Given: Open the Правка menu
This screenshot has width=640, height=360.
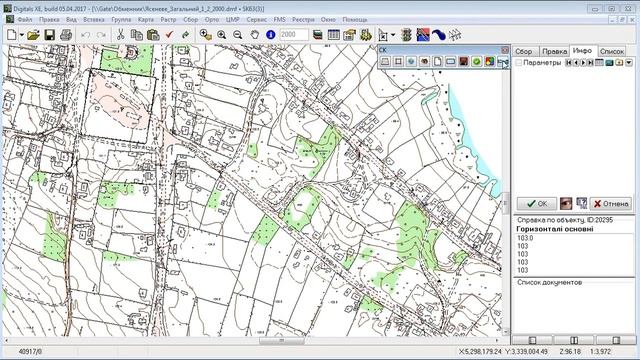Looking at the screenshot, I should [49, 20].
